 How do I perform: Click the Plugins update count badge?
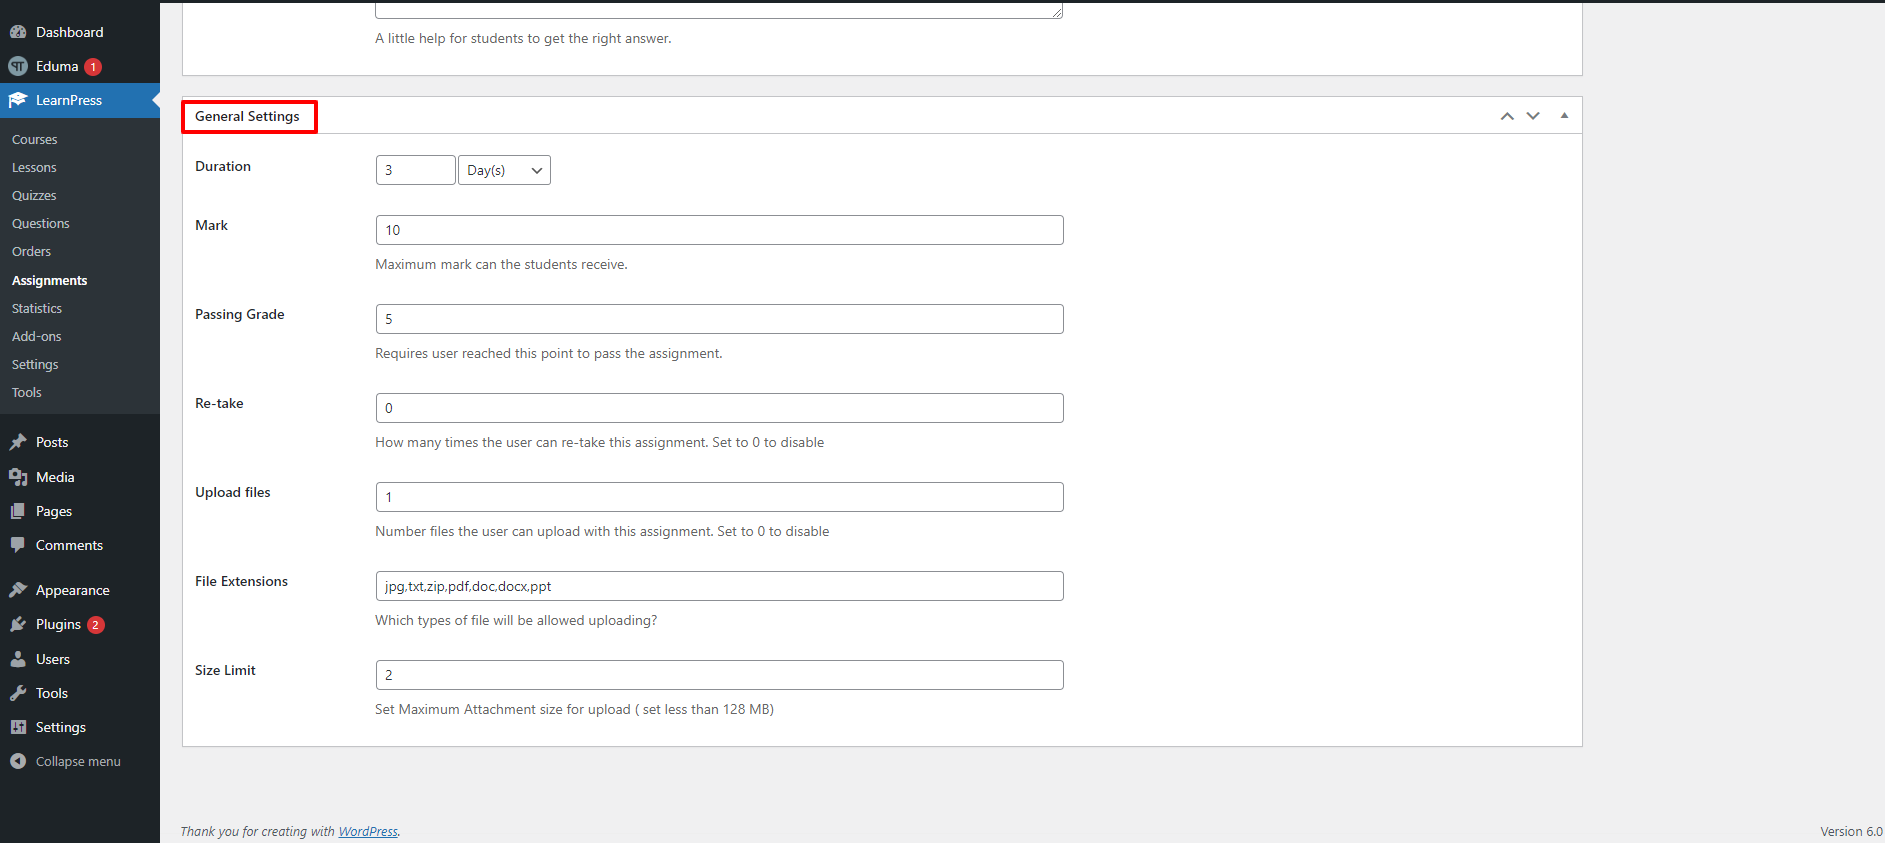point(96,625)
